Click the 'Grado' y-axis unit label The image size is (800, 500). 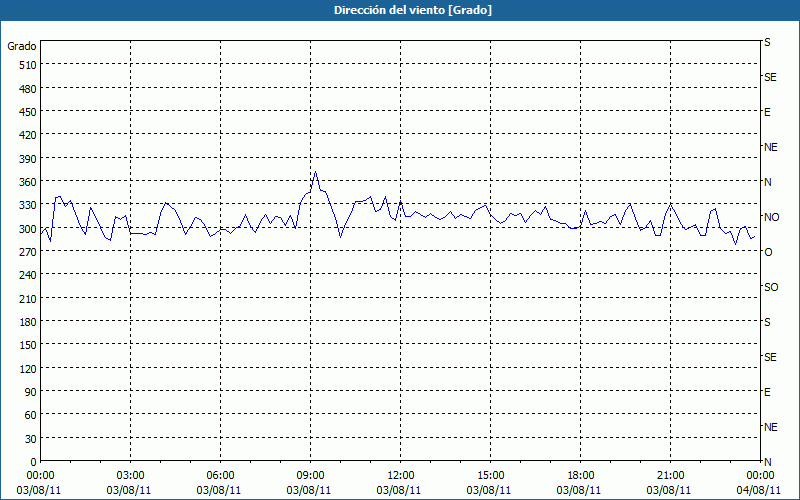[22, 46]
